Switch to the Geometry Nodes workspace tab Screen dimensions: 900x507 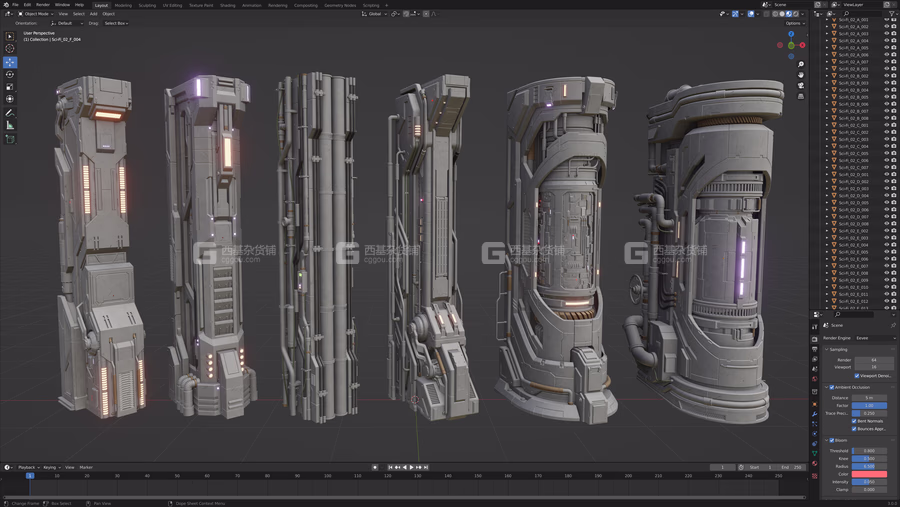(x=340, y=5)
